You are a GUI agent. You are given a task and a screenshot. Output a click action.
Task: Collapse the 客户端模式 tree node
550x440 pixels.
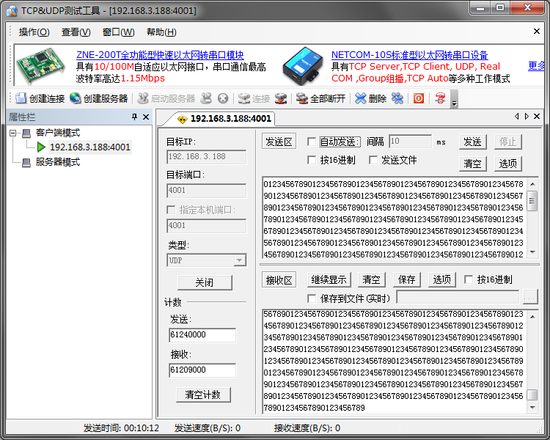[13, 133]
